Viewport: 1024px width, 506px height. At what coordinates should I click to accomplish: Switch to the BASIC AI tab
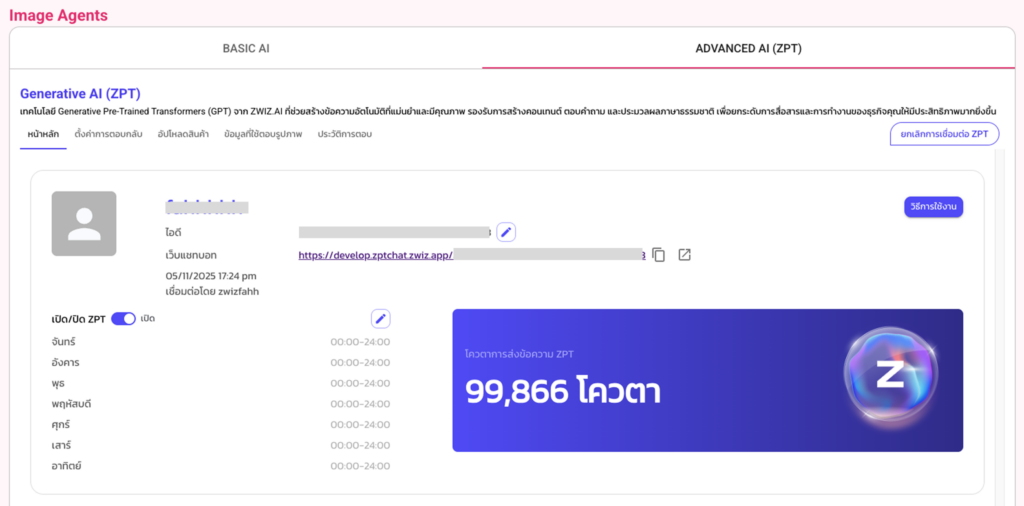click(x=246, y=48)
